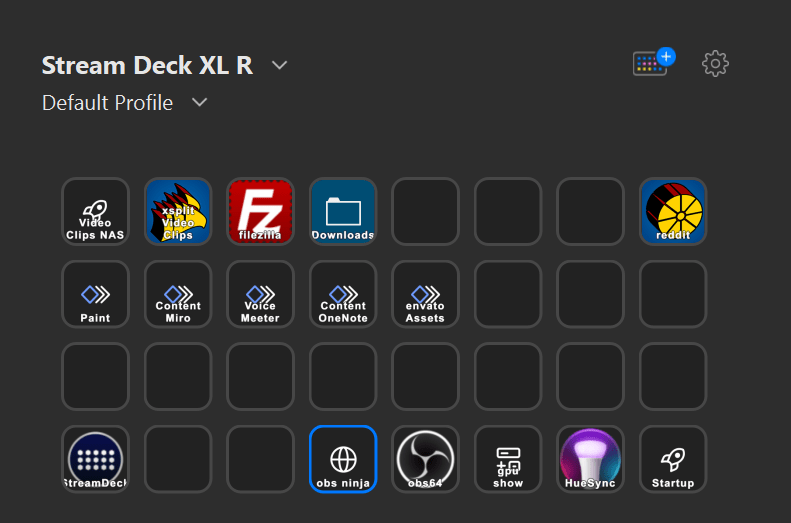This screenshot has width=791, height=523.
Task: Choose the gpu show key
Action: coord(508,459)
